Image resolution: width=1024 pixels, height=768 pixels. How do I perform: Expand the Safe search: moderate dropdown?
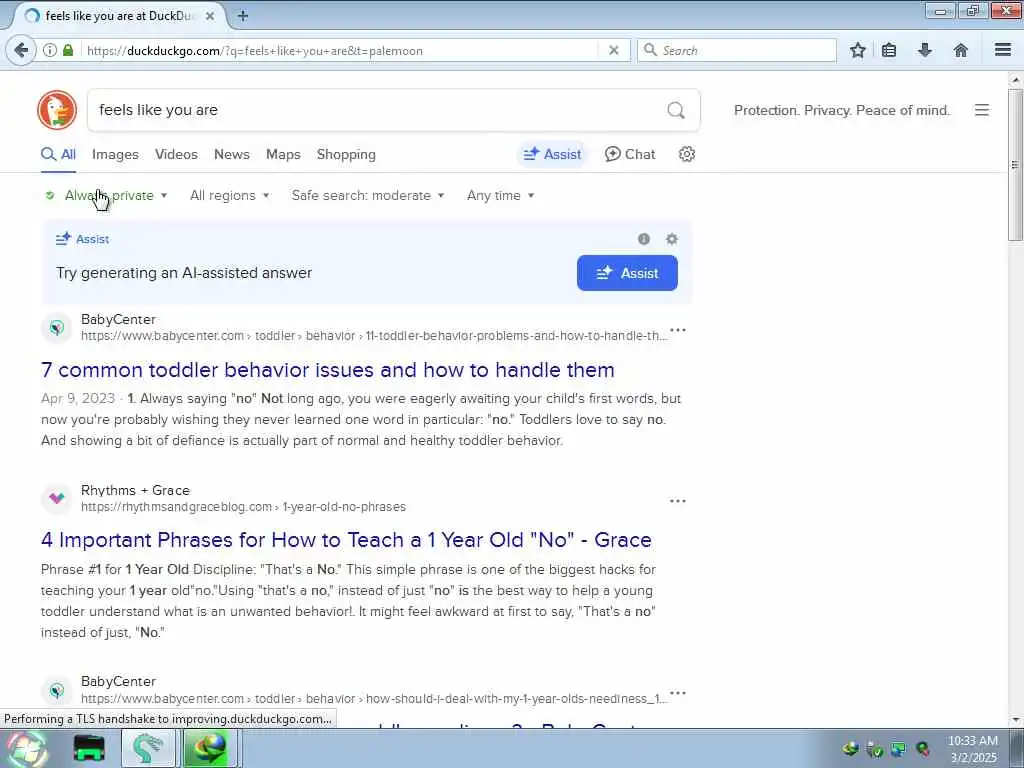[368, 195]
